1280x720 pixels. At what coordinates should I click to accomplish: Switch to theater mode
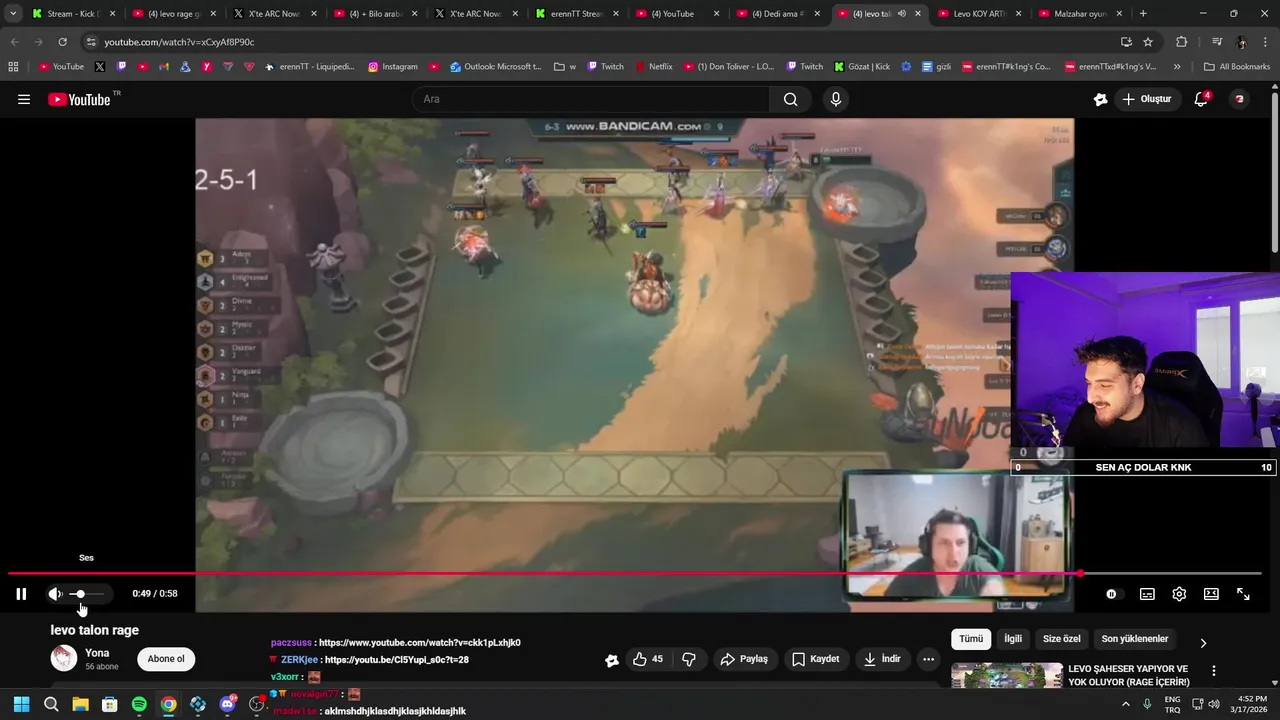tap(1211, 594)
